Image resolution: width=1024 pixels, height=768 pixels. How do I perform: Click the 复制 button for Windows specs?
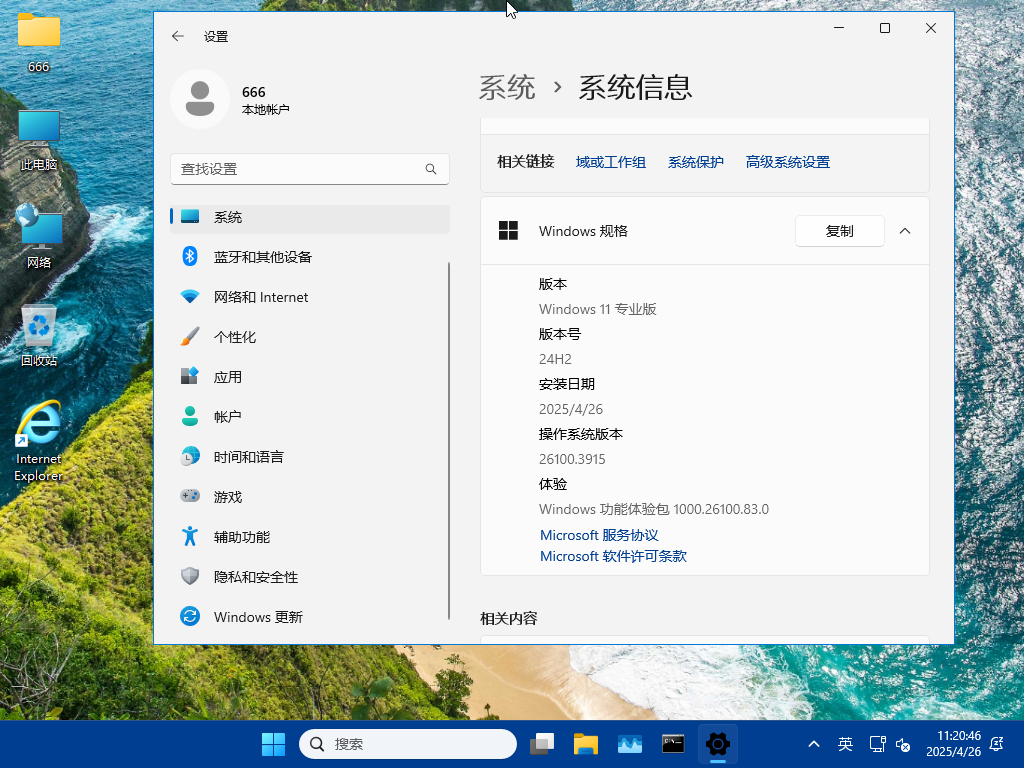[x=839, y=231]
